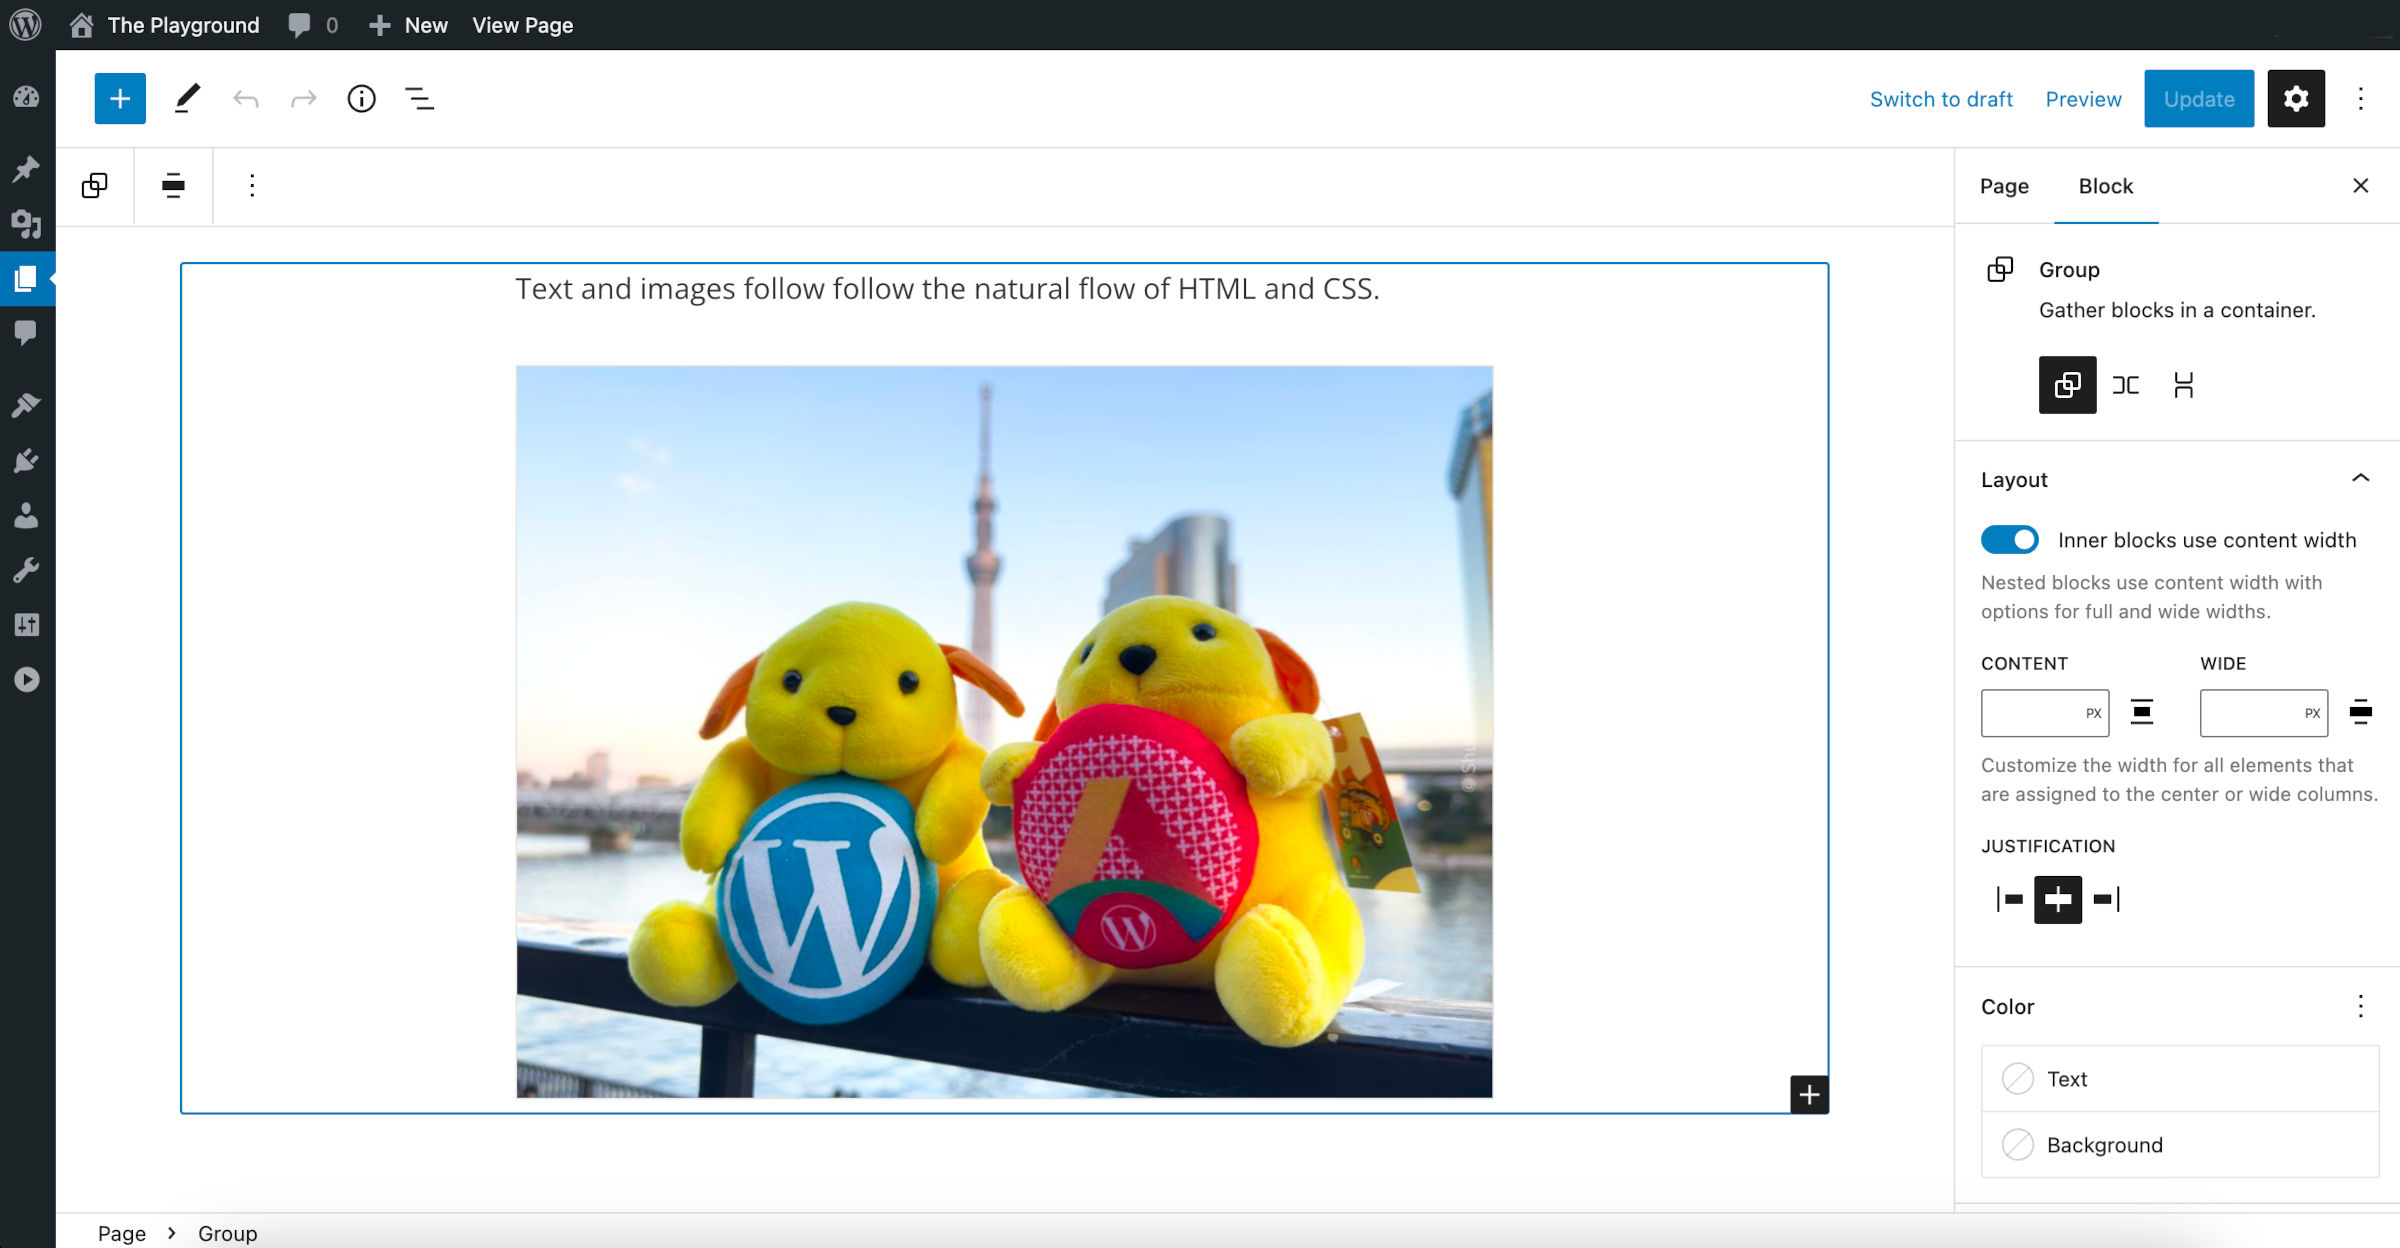Select Page in the breadcrumb
Viewport: 2400px width, 1248px height.
coord(122,1233)
